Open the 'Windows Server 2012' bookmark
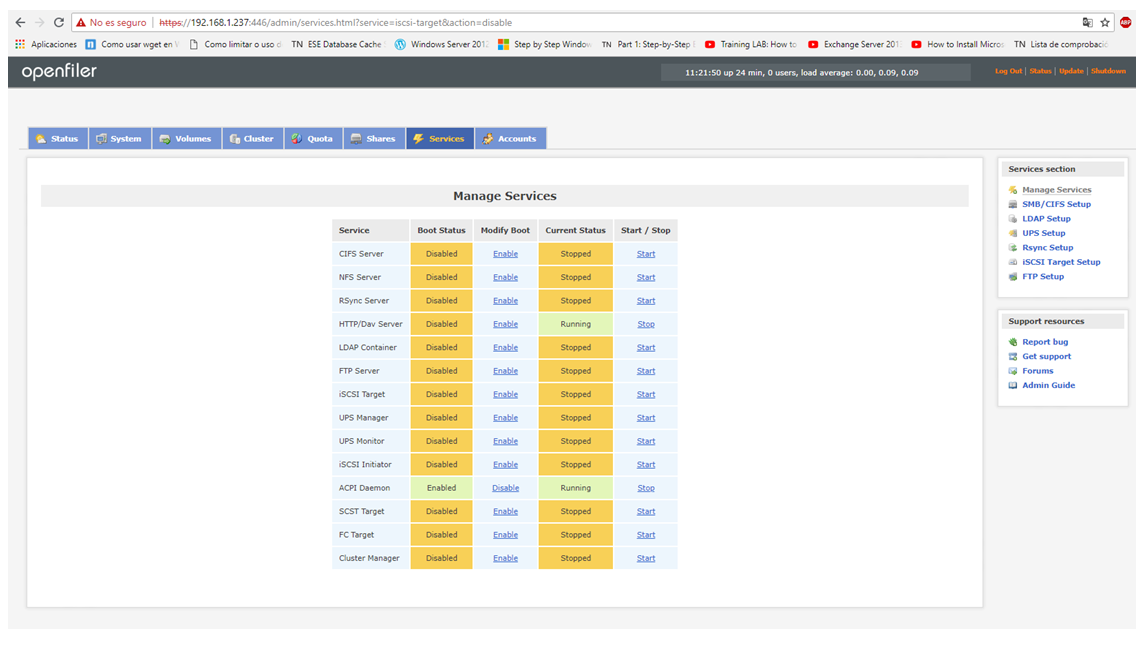Image resolution: width=1142 pixels, height=645 pixels. click(441, 44)
